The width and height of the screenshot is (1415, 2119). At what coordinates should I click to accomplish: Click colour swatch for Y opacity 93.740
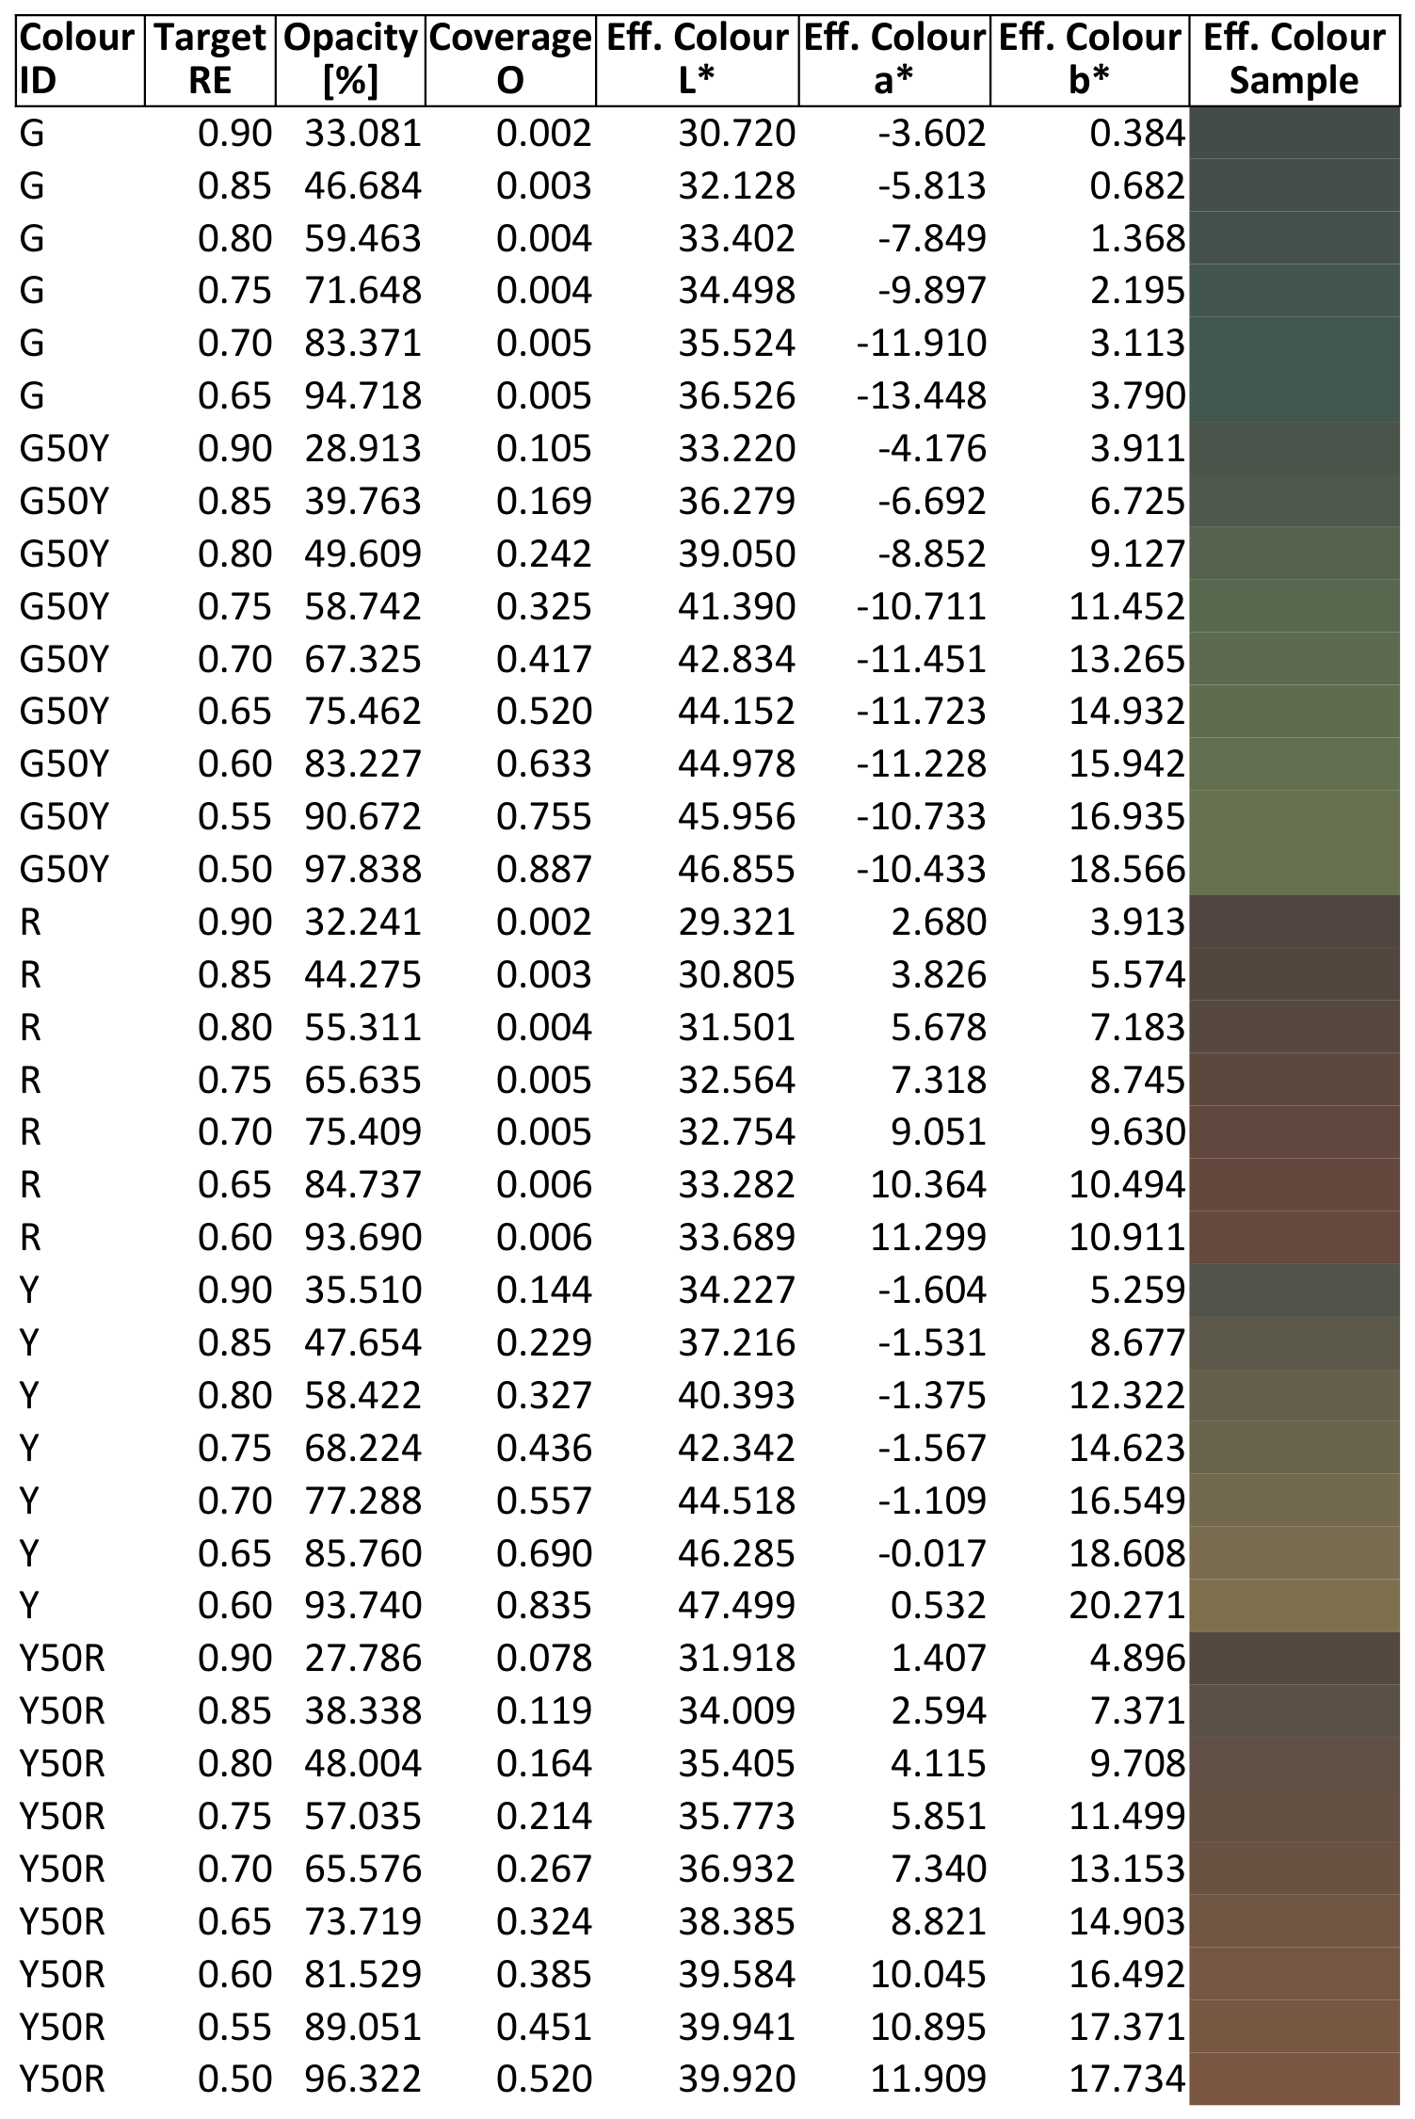coord(1294,1605)
